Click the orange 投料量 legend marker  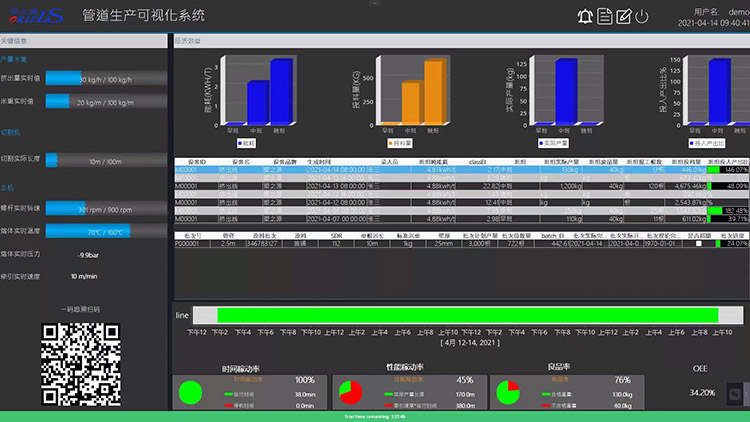pos(391,143)
